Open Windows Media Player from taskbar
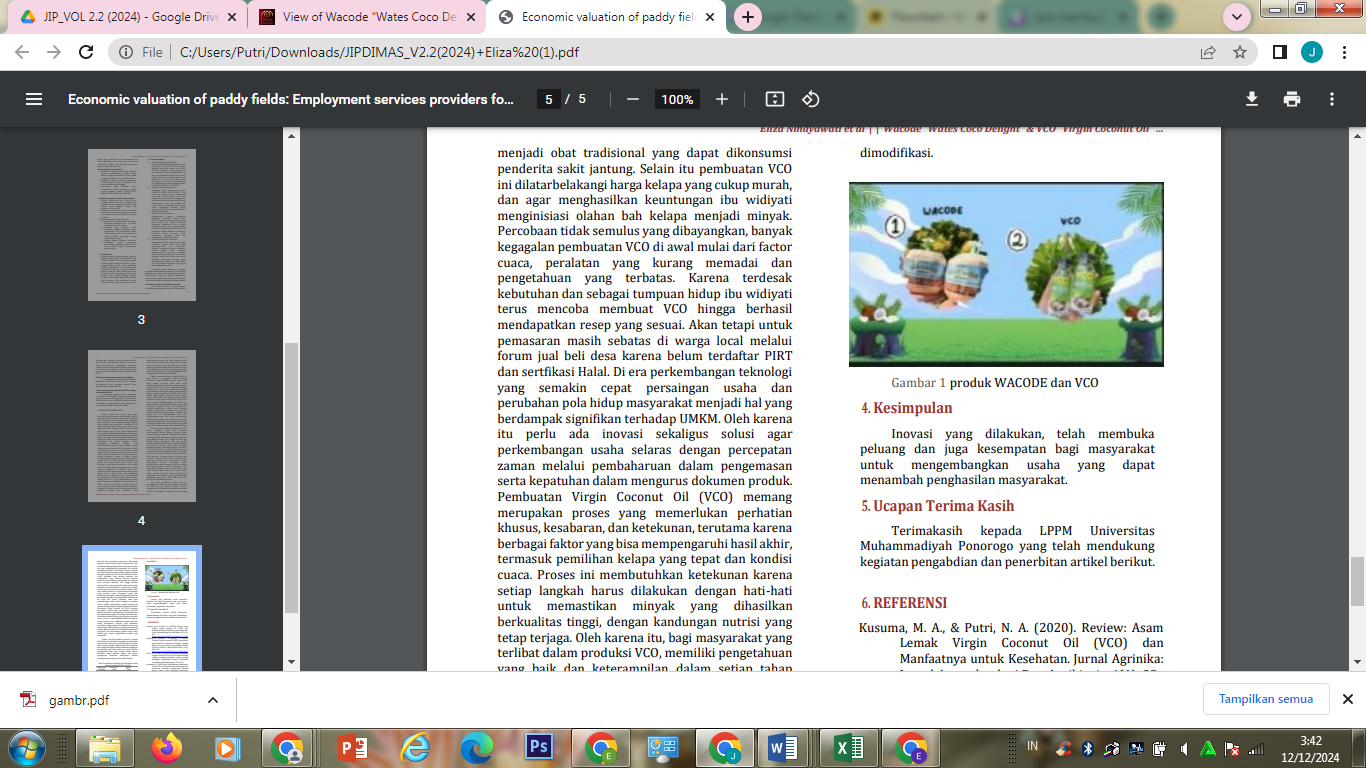The height and width of the screenshot is (768, 1366). pyautogui.click(x=226, y=748)
